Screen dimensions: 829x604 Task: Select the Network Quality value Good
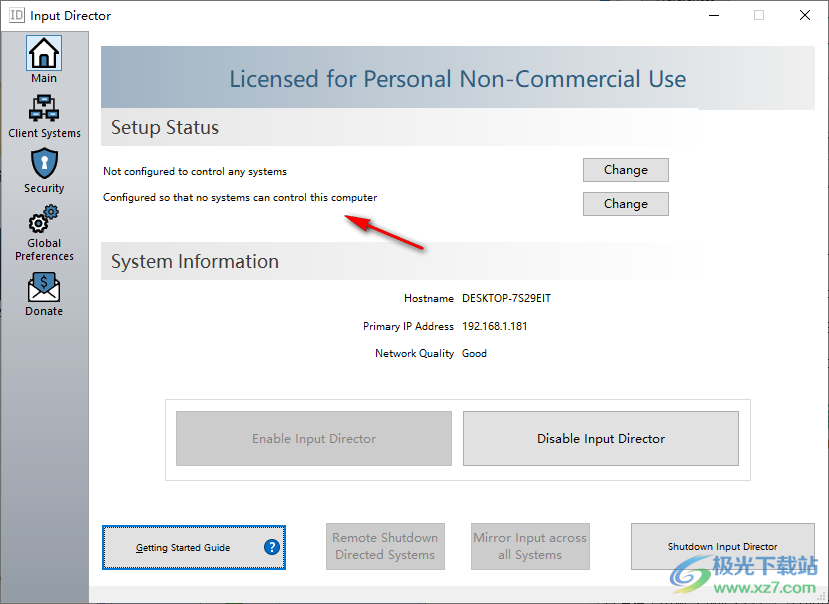point(474,353)
